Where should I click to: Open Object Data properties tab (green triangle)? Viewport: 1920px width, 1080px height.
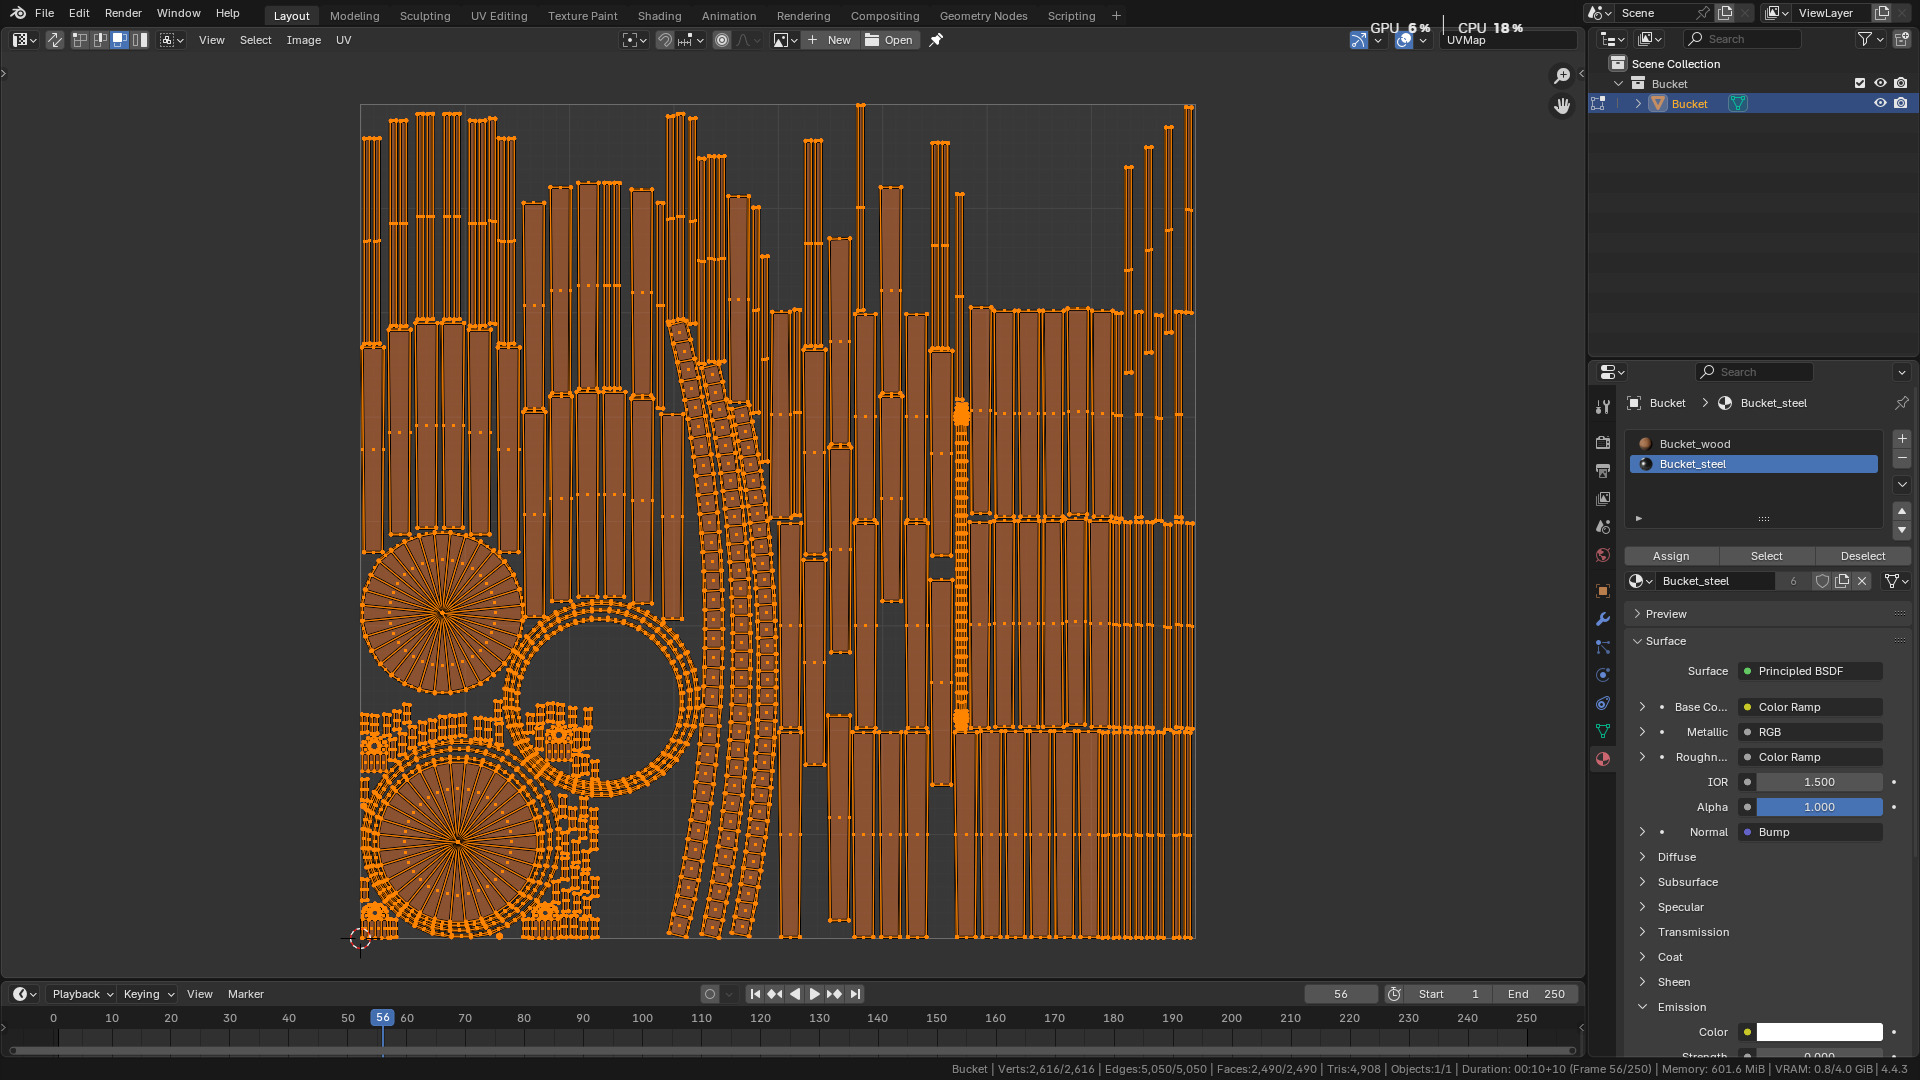[1603, 731]
